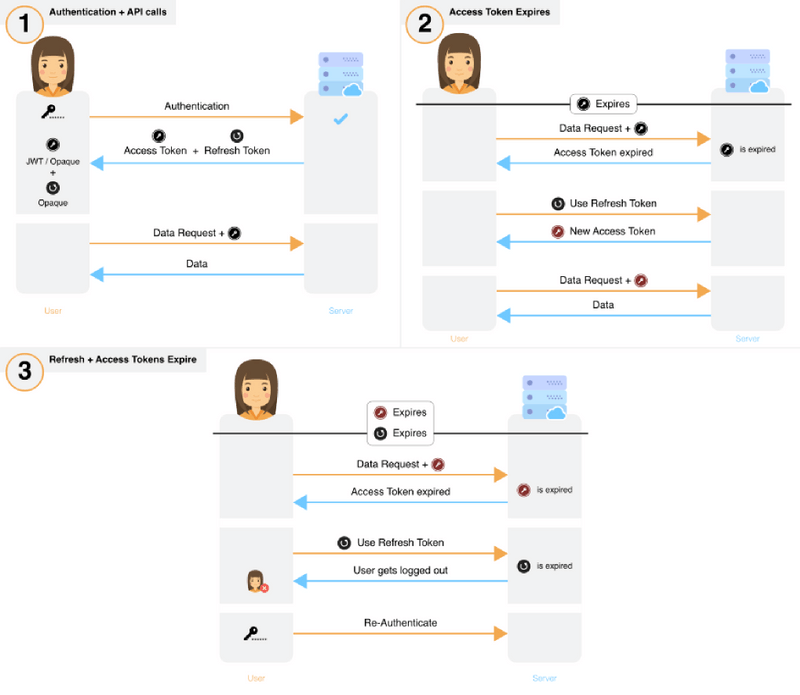Image resolution: width=800 pixels, height=695 pixels.
Task: Click the refresh icon above the Opaque label
Action: 53,188
